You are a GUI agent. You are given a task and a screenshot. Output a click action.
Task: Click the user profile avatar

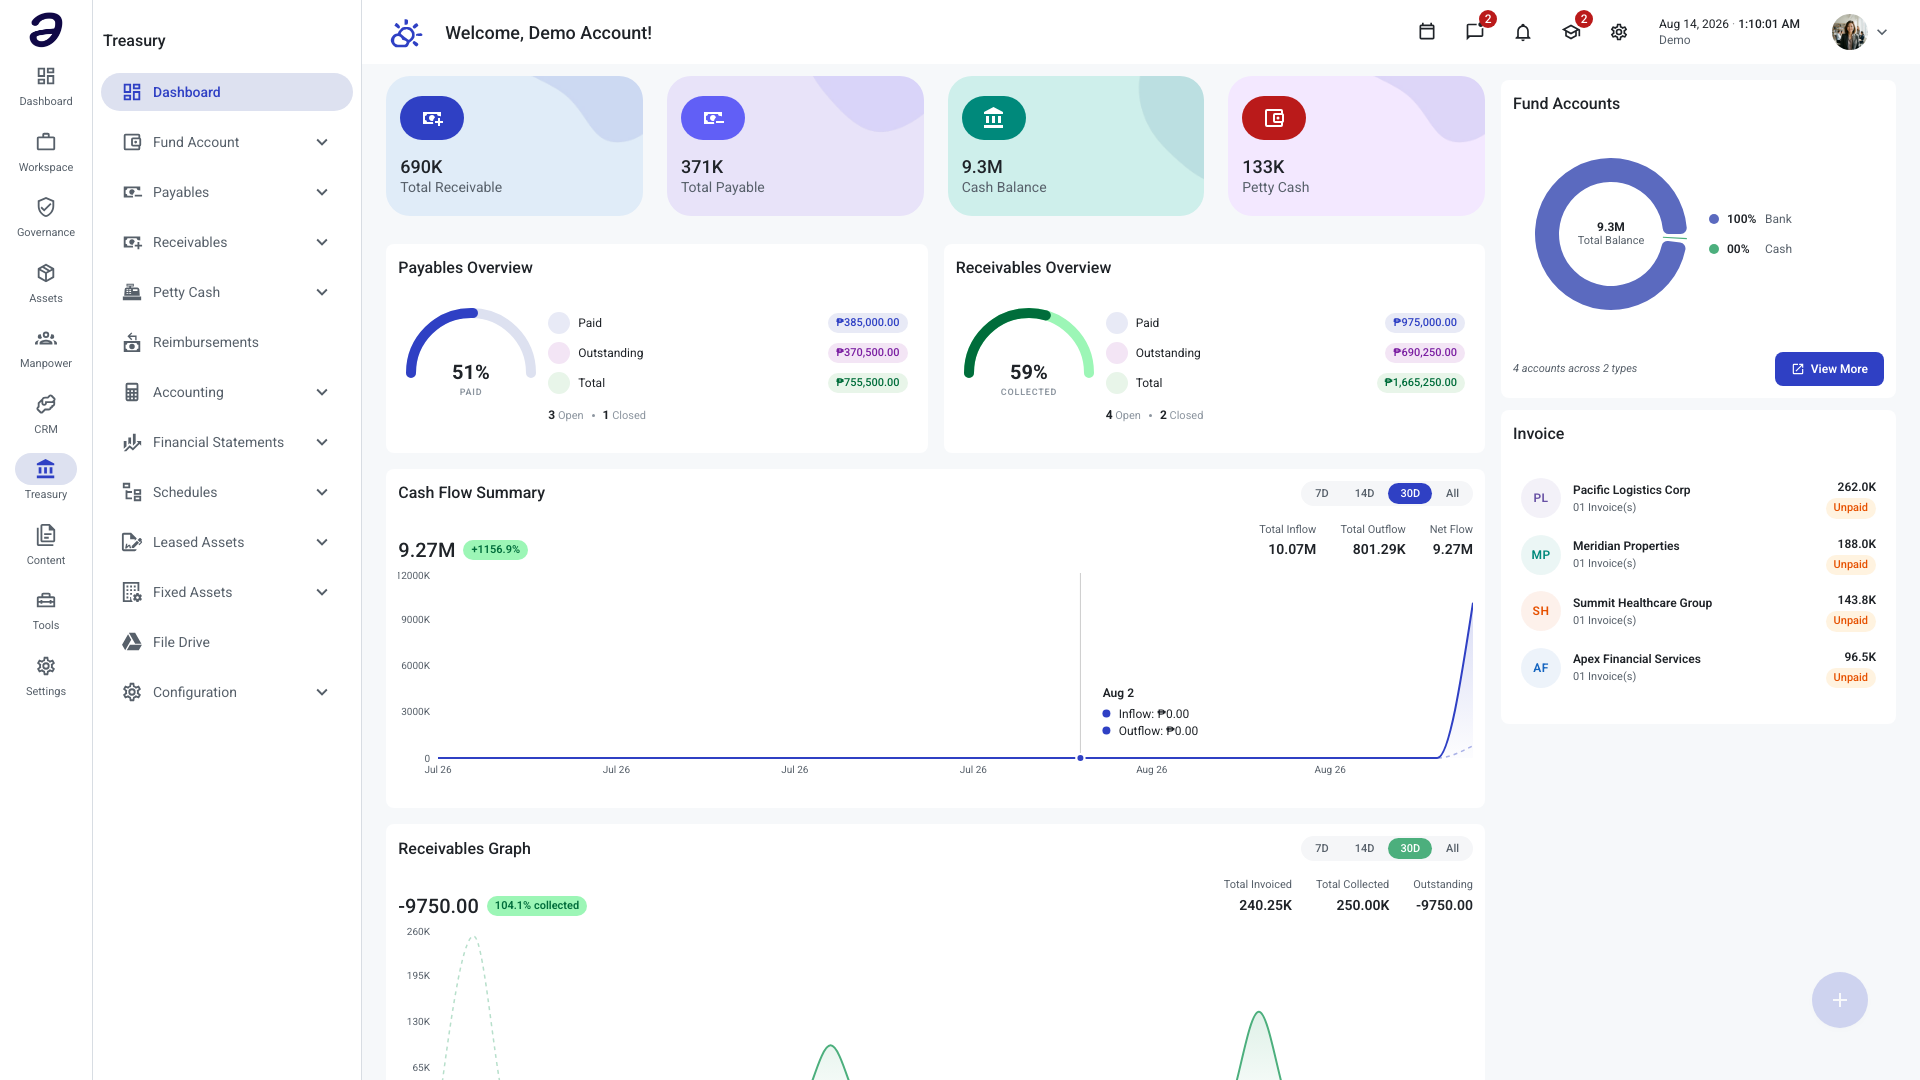pos(1849,32)
